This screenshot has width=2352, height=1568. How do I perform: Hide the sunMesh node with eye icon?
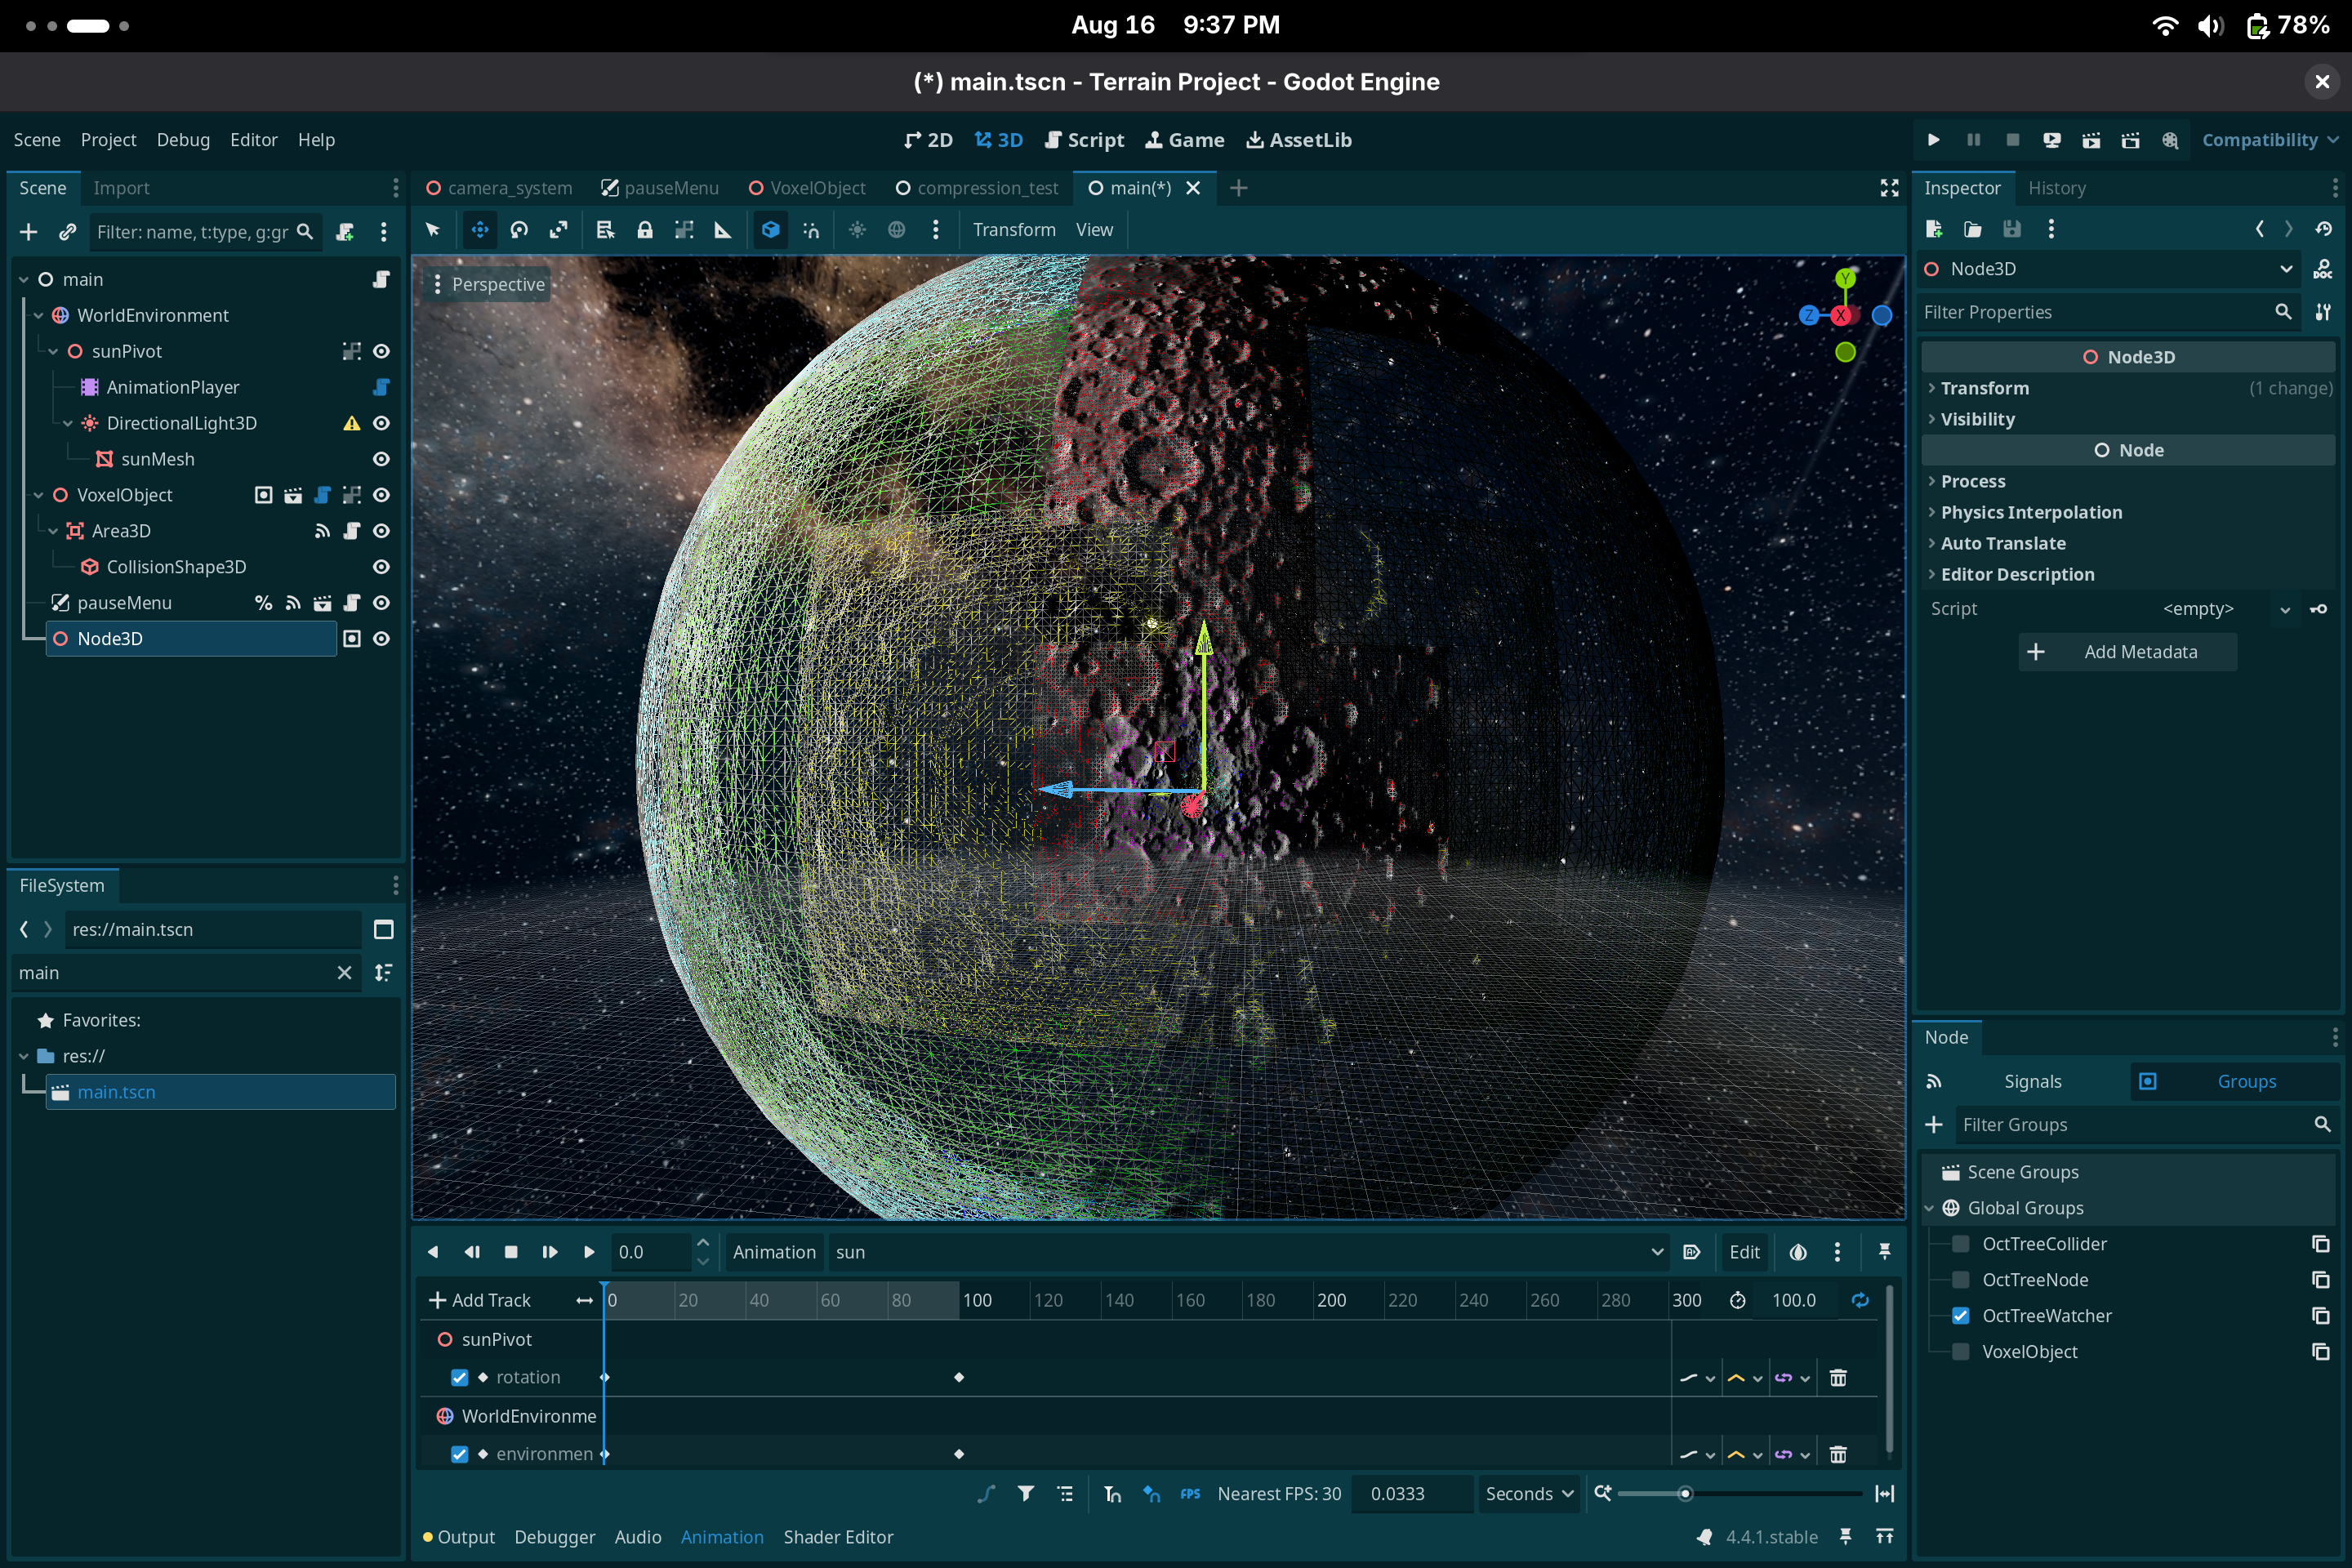coord(381,459)
